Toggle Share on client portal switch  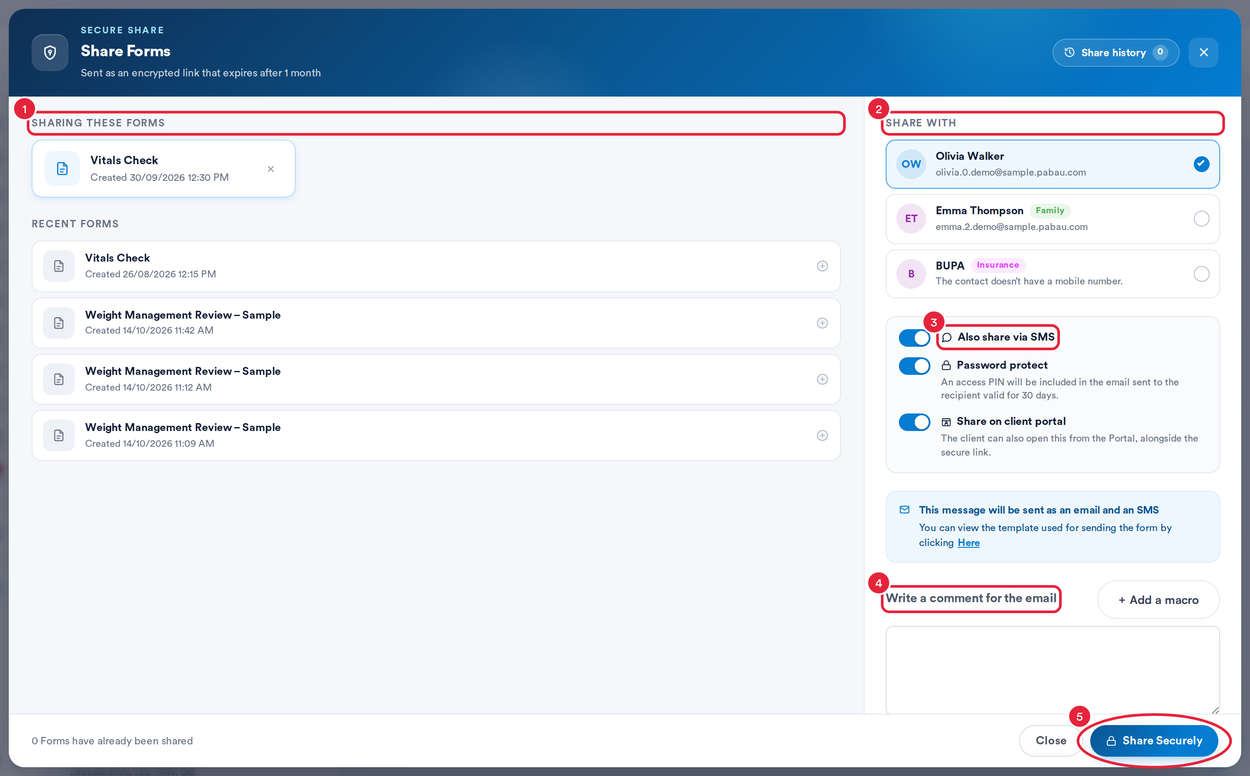click(914, 422)
